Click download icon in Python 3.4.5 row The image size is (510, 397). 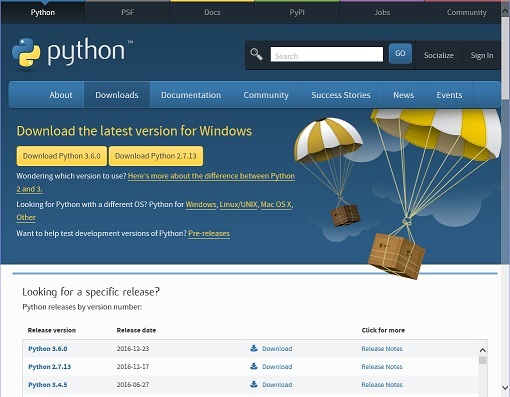click(x=254, y=384)
